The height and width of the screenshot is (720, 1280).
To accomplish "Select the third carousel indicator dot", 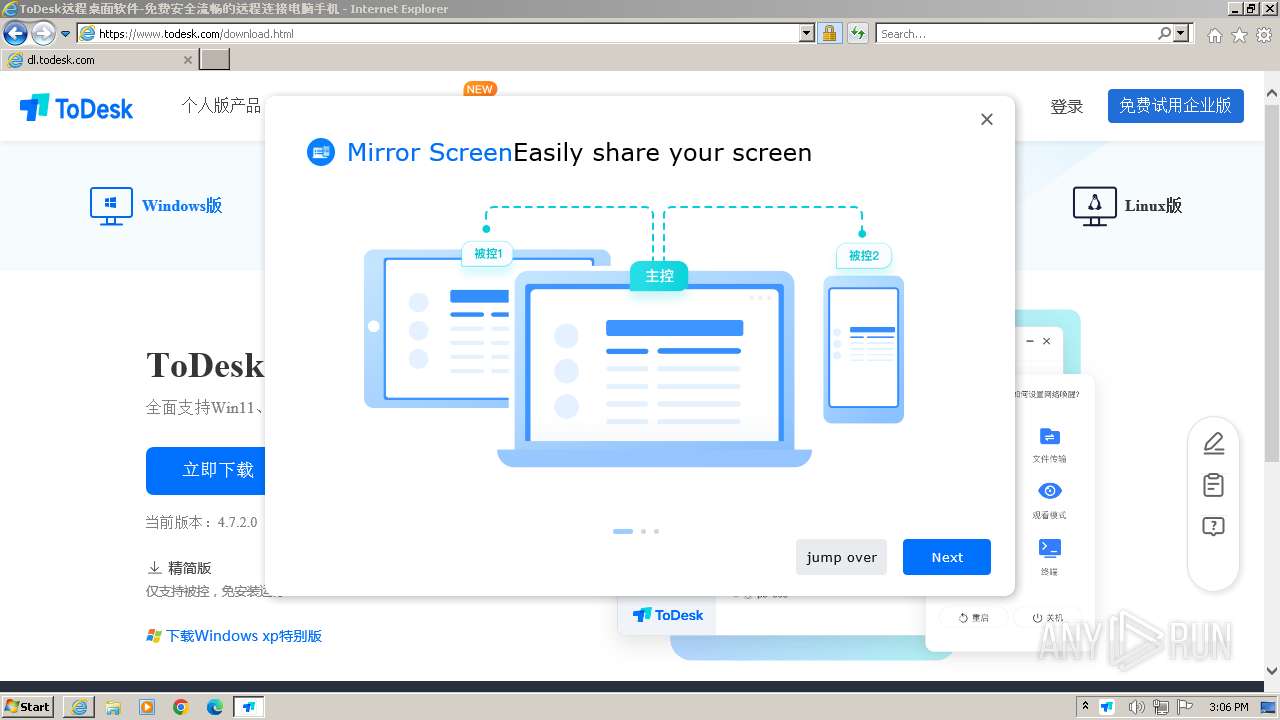I will (656, 531).
